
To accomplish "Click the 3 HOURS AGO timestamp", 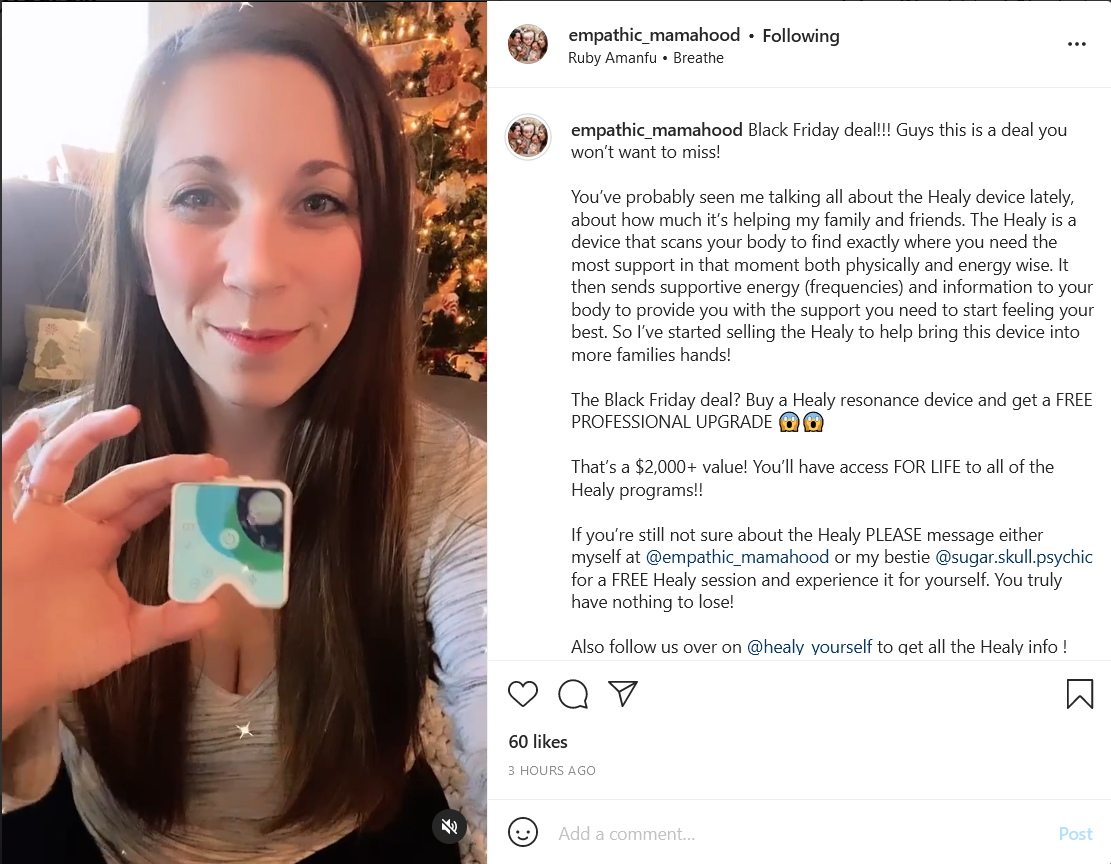I will tap(552, 770).
